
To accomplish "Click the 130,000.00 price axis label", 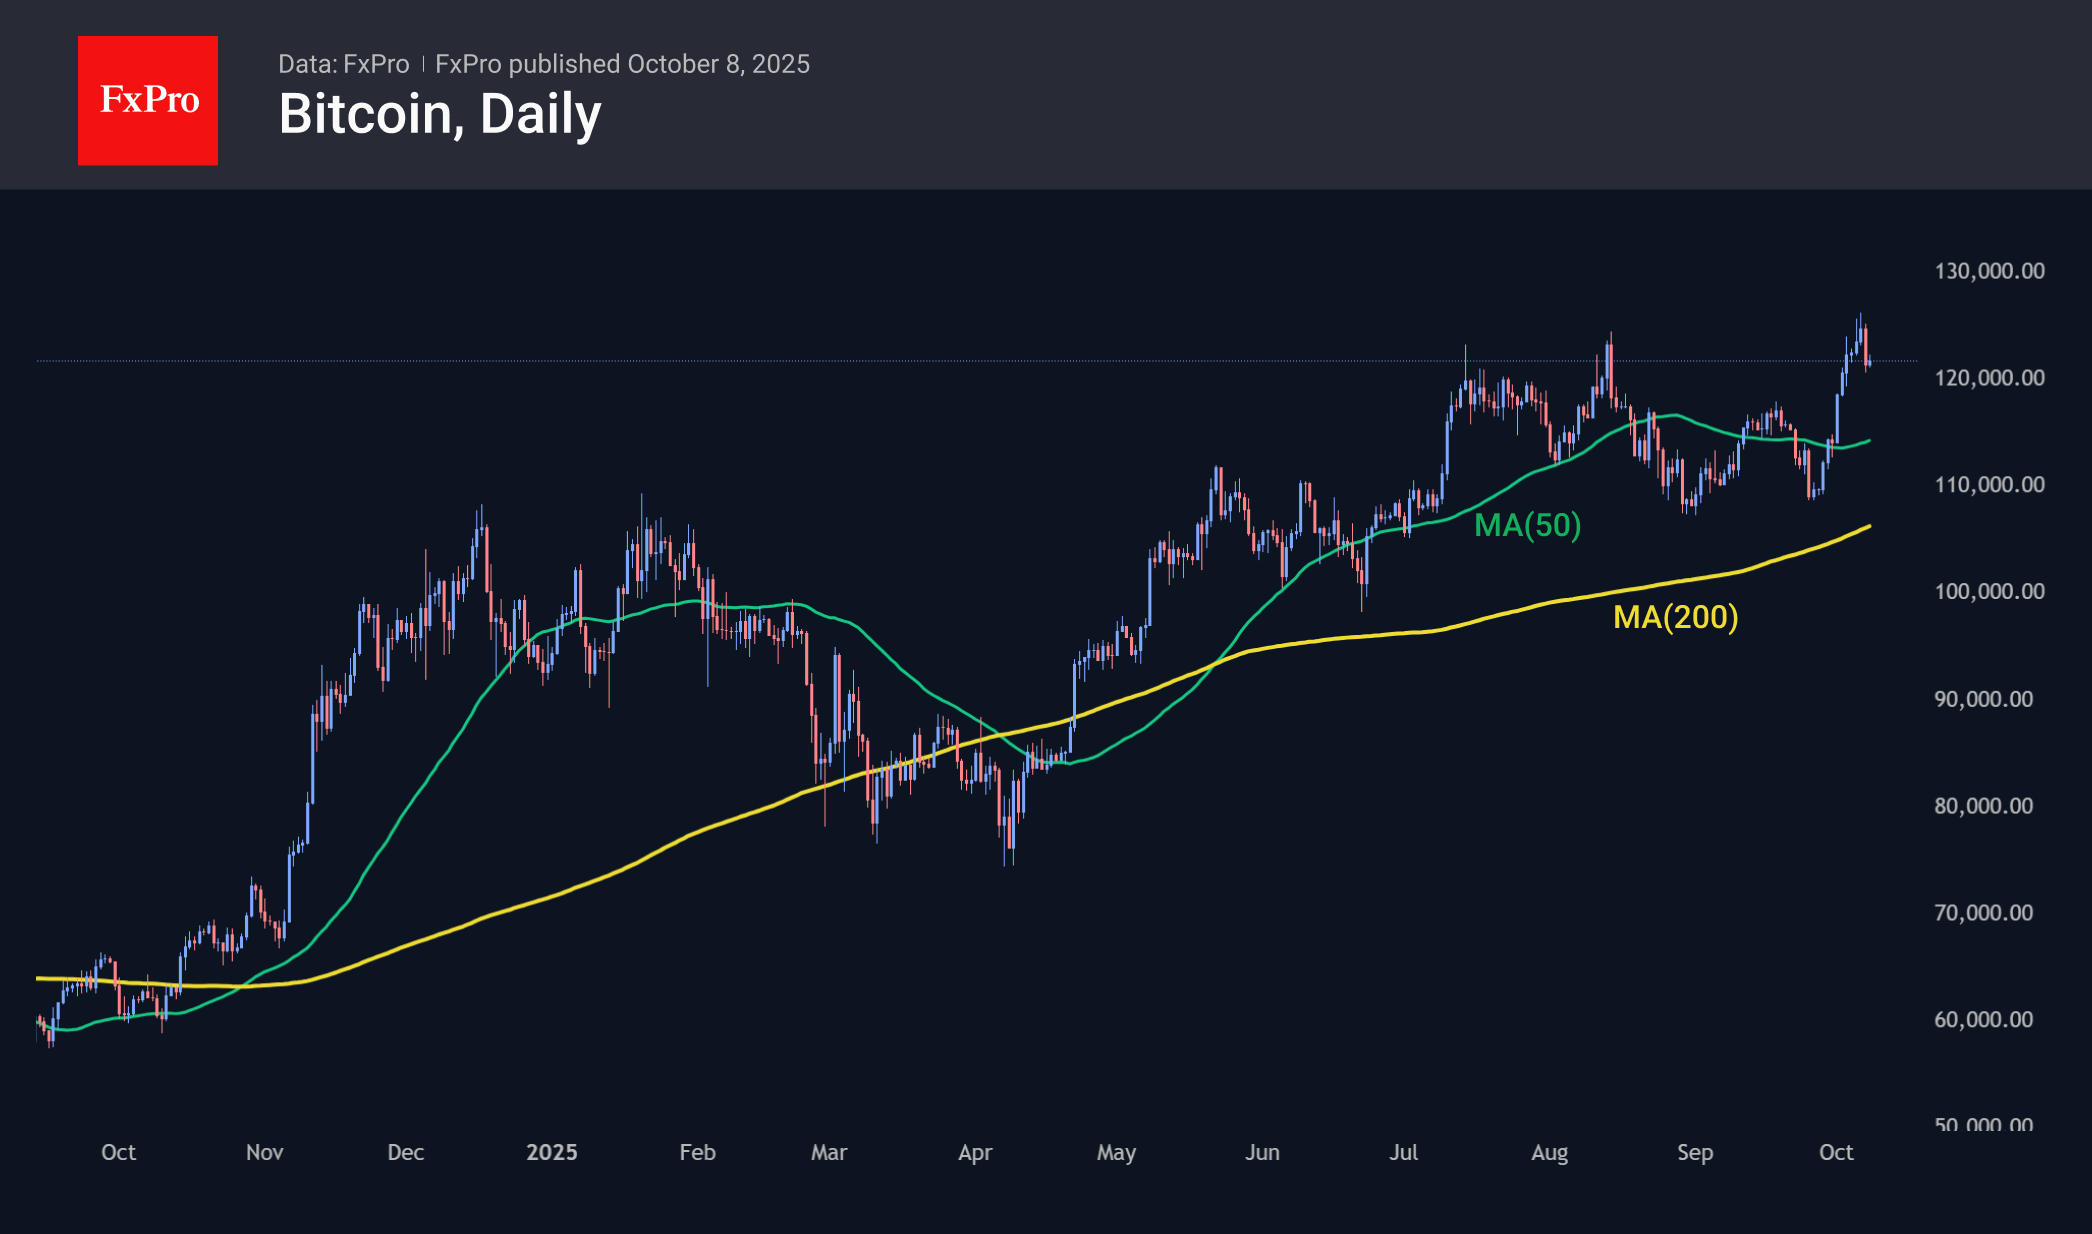I will 1989,271.
